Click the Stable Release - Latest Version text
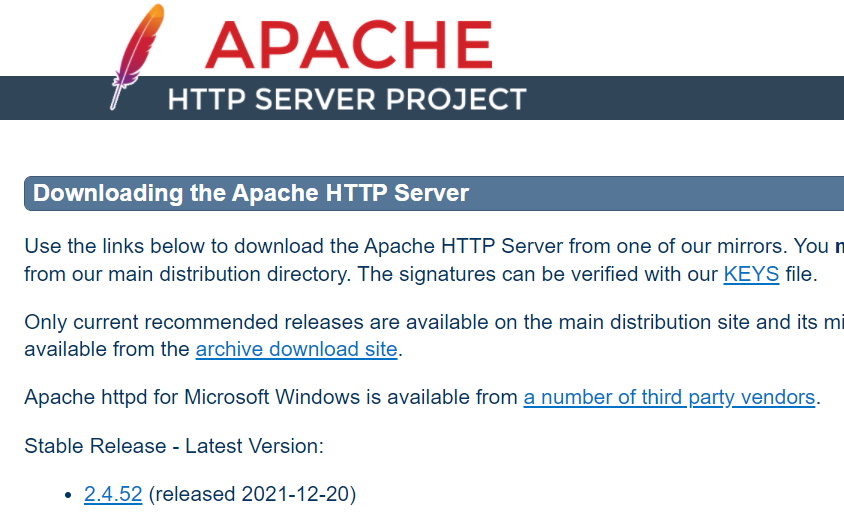 tap(174, 446)
